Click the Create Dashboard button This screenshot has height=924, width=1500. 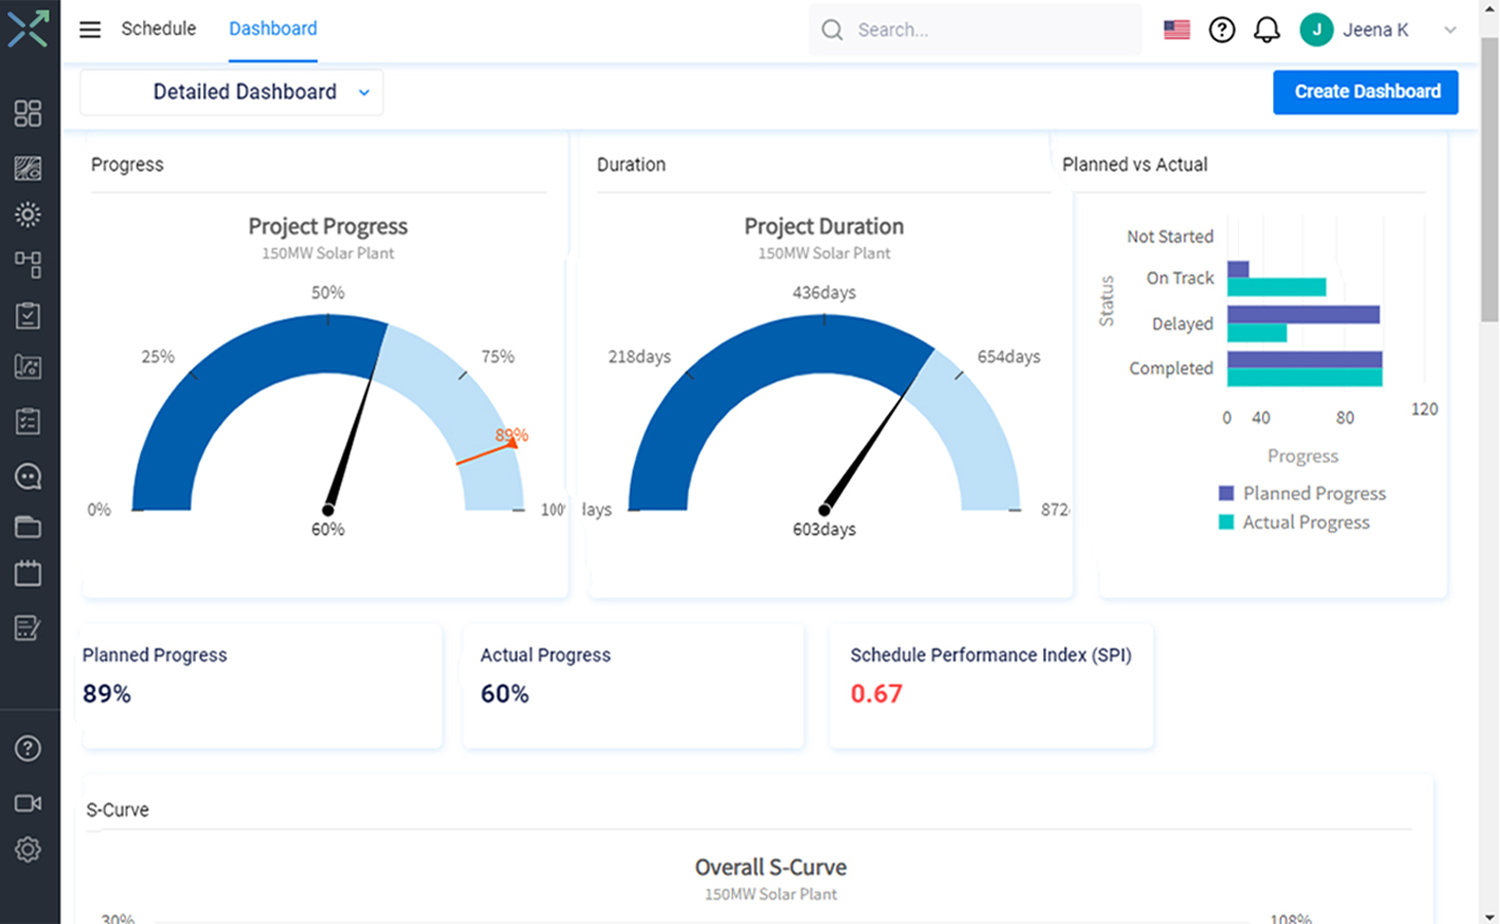[x=1365, y=92]
